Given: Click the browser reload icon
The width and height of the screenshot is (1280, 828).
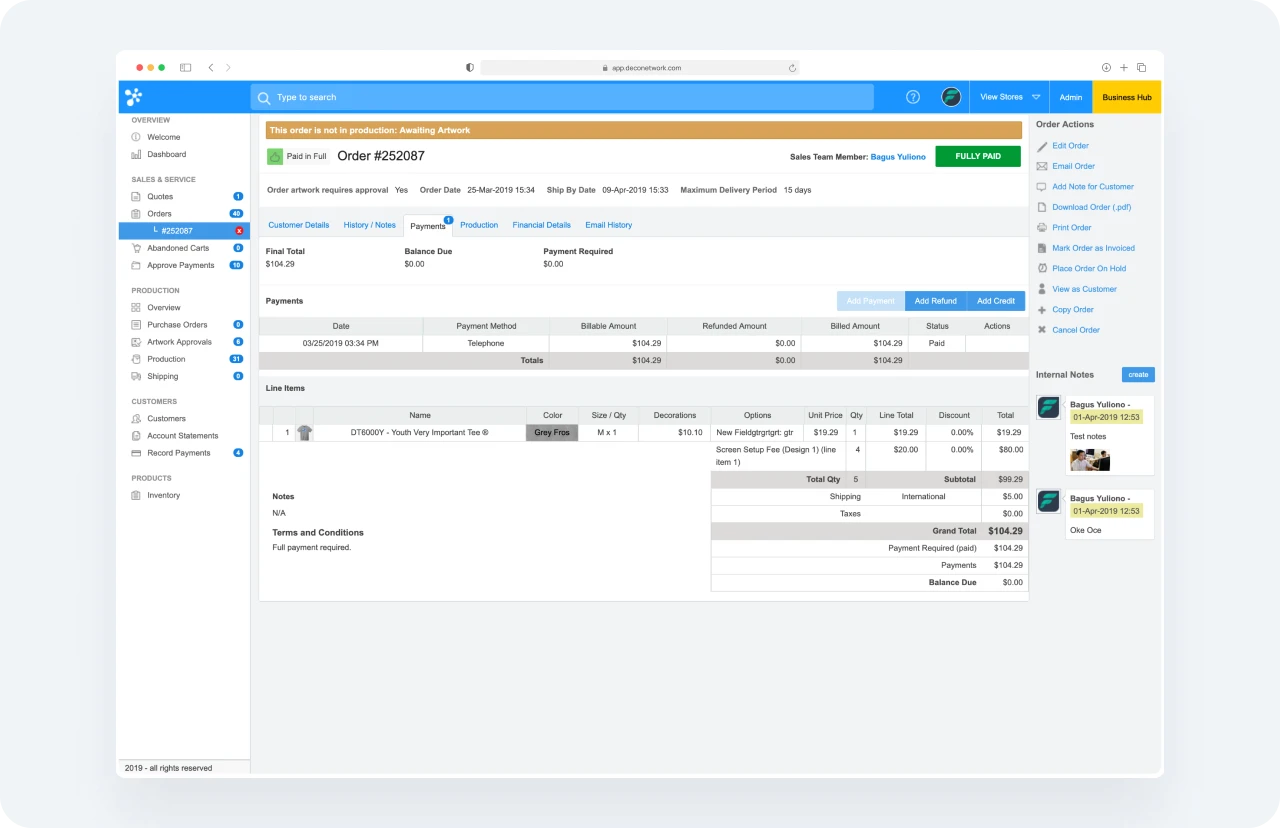Looking at the screenshot, I should [x=792, y=68].
